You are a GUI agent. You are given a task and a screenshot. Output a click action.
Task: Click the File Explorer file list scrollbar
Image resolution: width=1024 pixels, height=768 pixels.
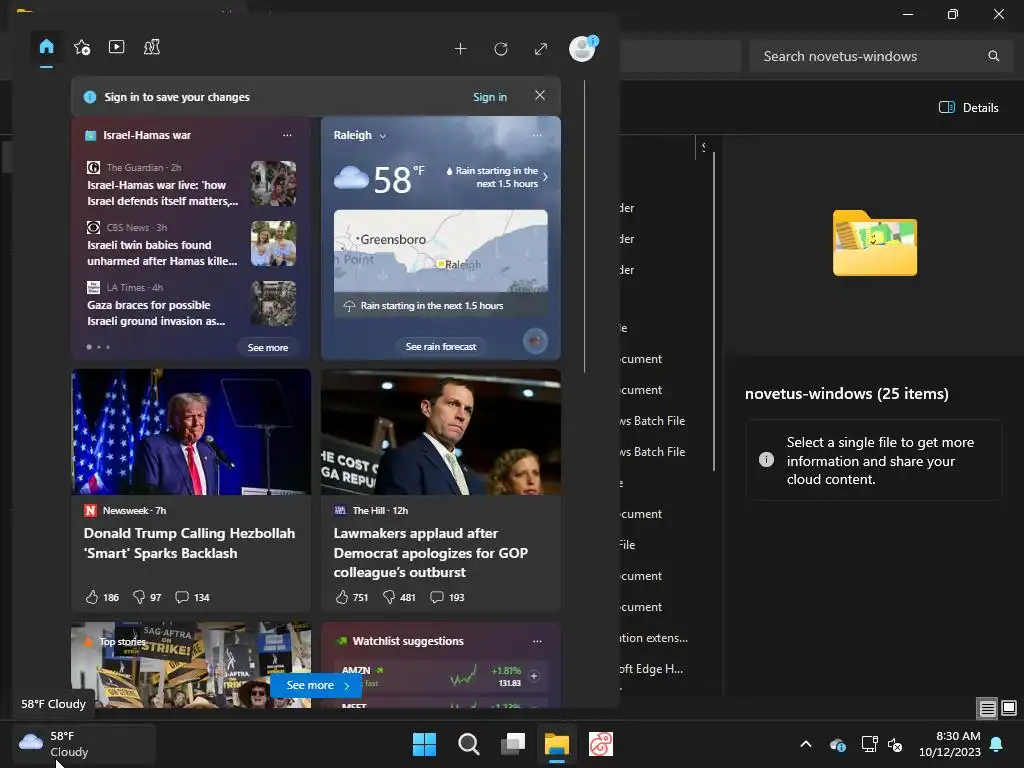(x=714, y=311)
